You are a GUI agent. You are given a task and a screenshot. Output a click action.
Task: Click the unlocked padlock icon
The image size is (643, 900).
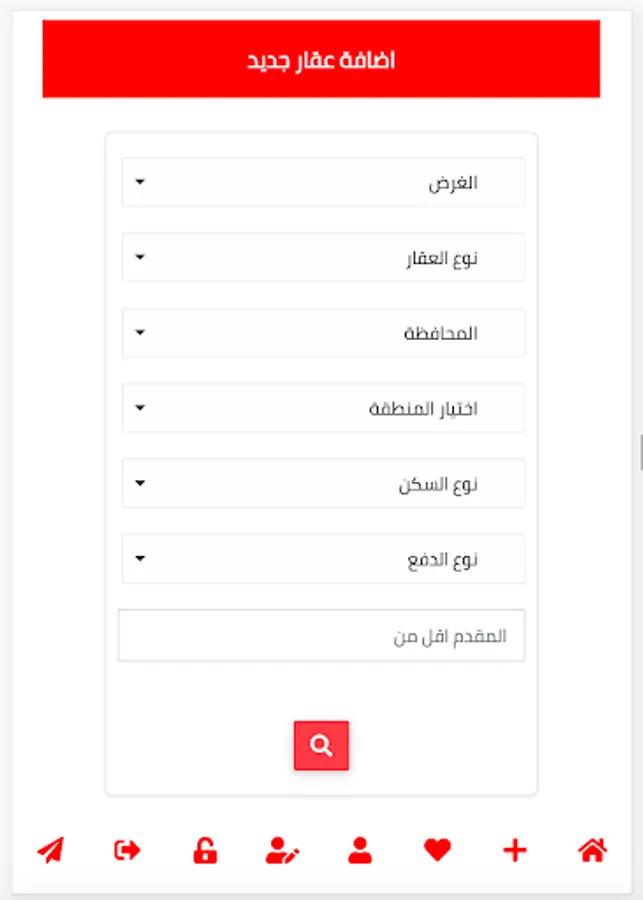(205, 851)
